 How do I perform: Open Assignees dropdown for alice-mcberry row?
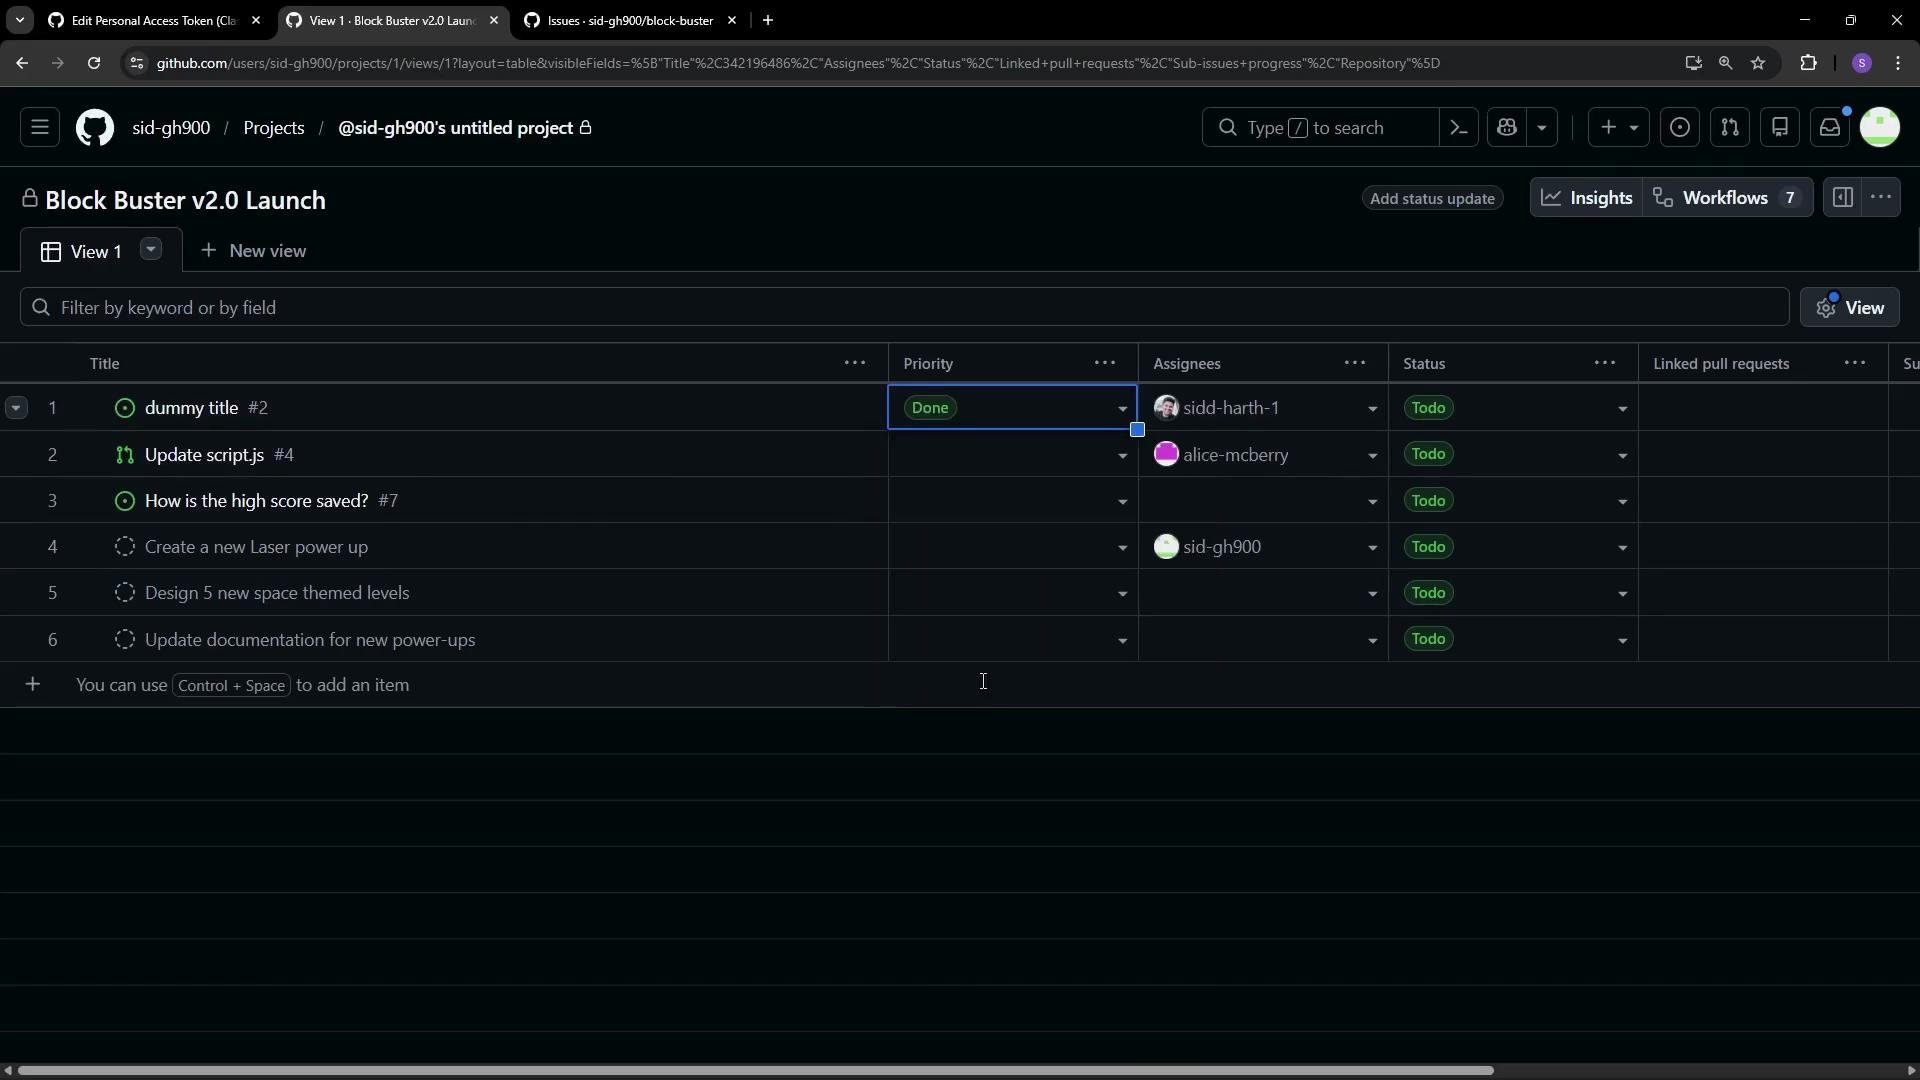pos(1372,456)
